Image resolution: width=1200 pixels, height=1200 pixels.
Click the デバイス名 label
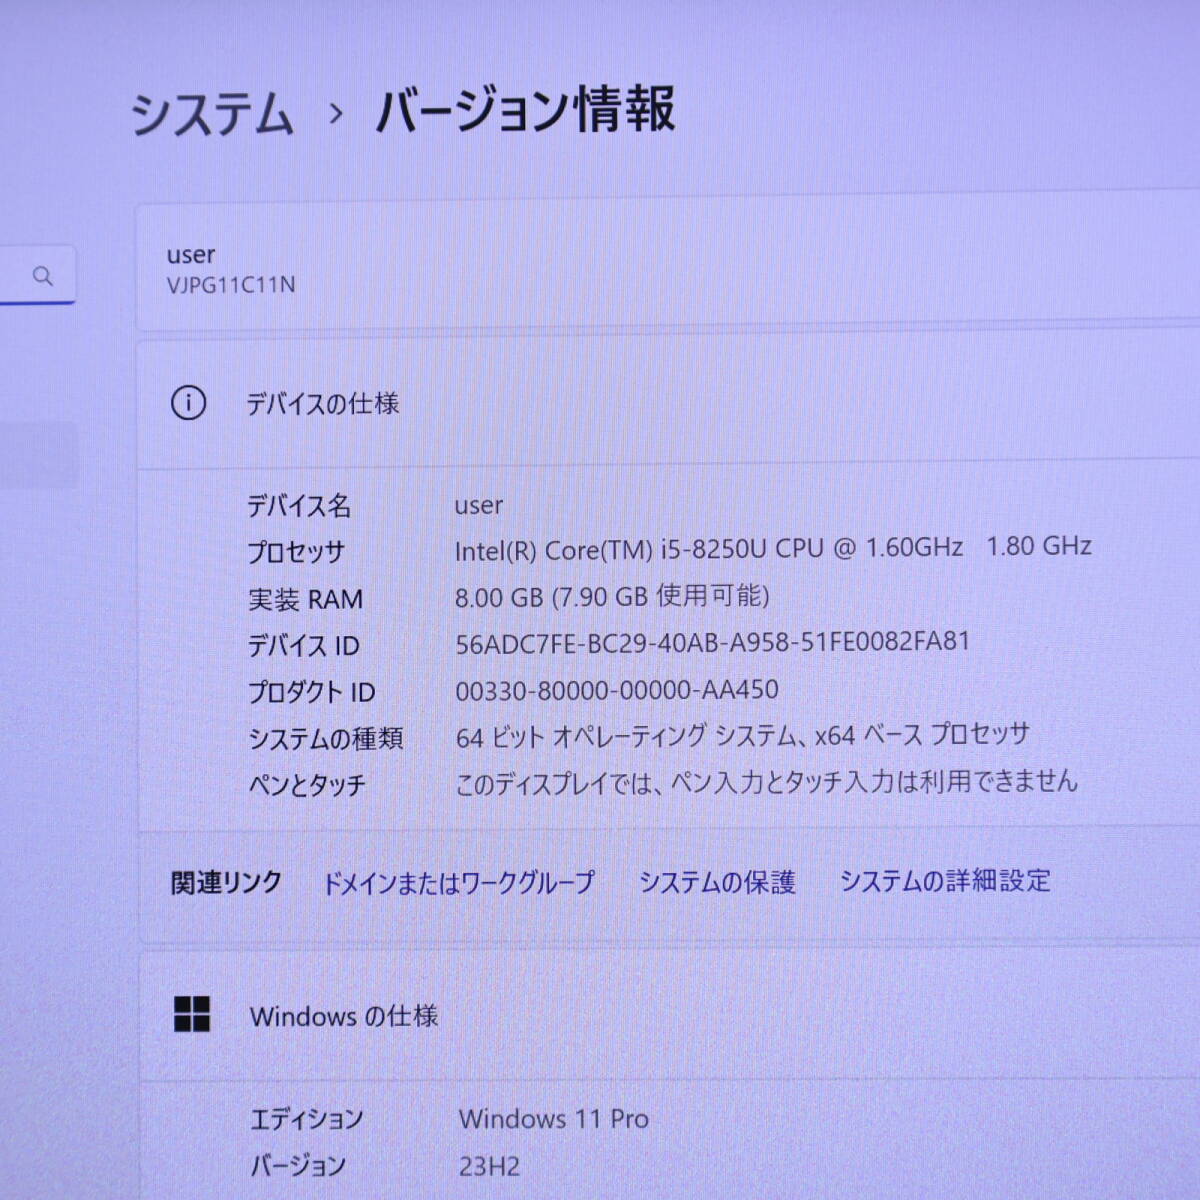tap(299, 506)
